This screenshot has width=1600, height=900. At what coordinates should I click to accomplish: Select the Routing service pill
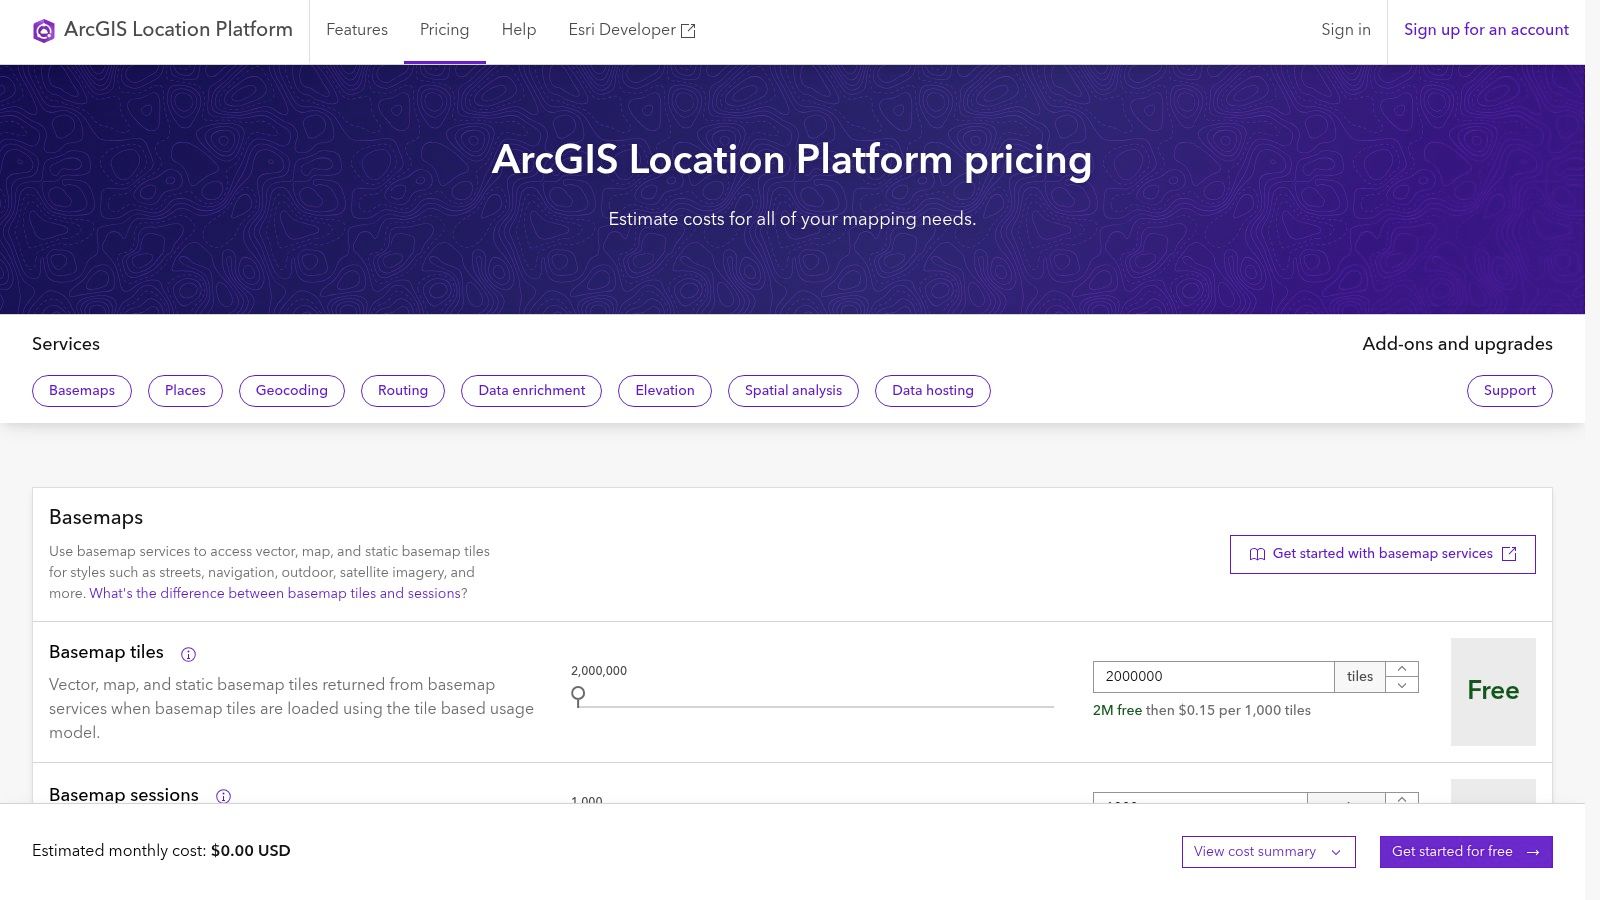403,391
